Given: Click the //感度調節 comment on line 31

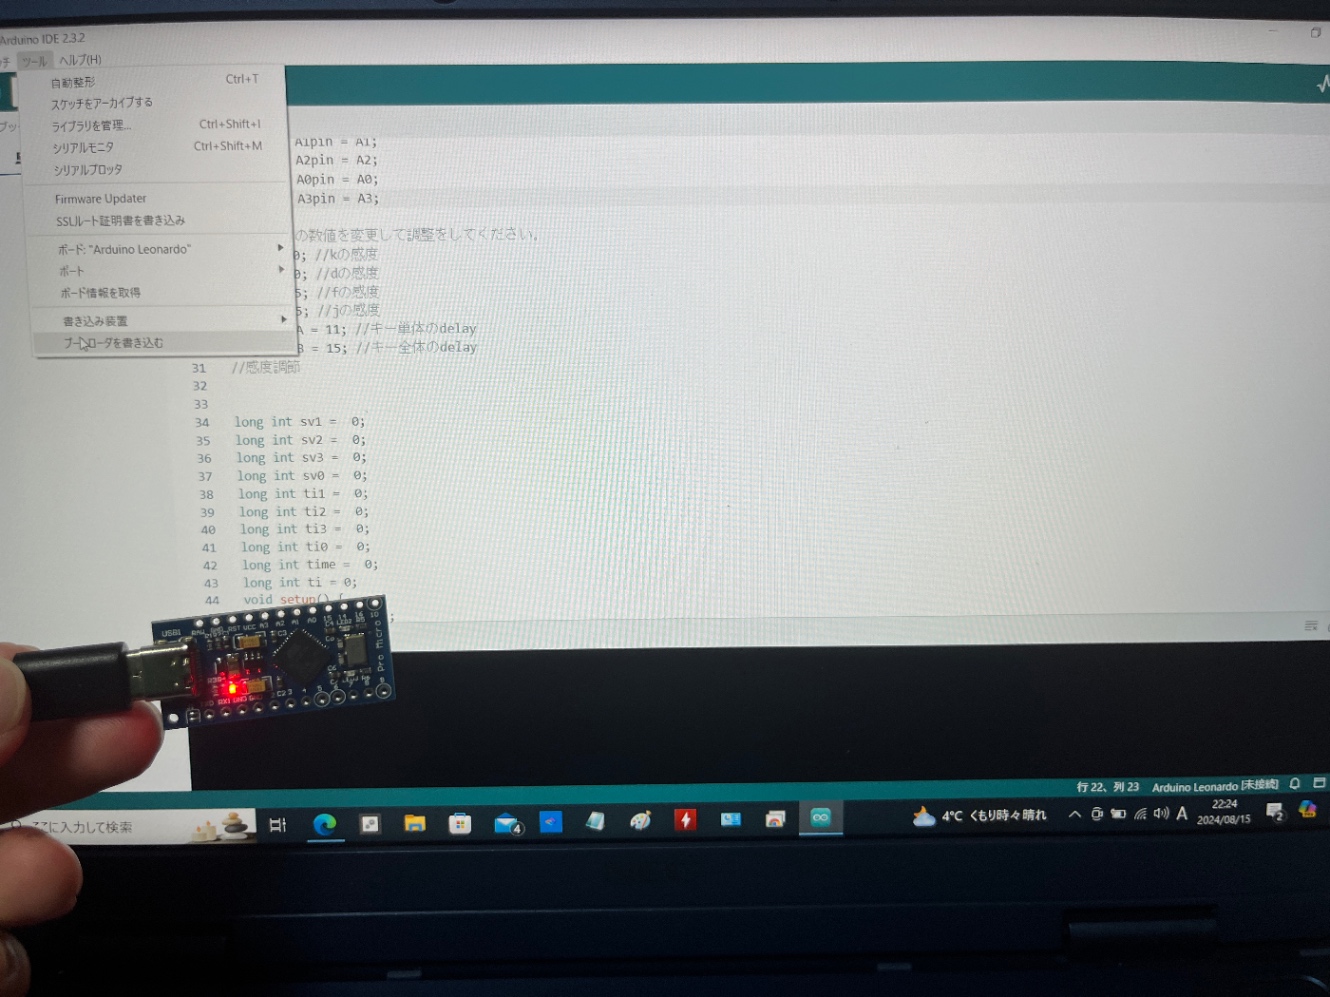Looking at the screenshot, I should pyautogui.click(x=266, y=367).
